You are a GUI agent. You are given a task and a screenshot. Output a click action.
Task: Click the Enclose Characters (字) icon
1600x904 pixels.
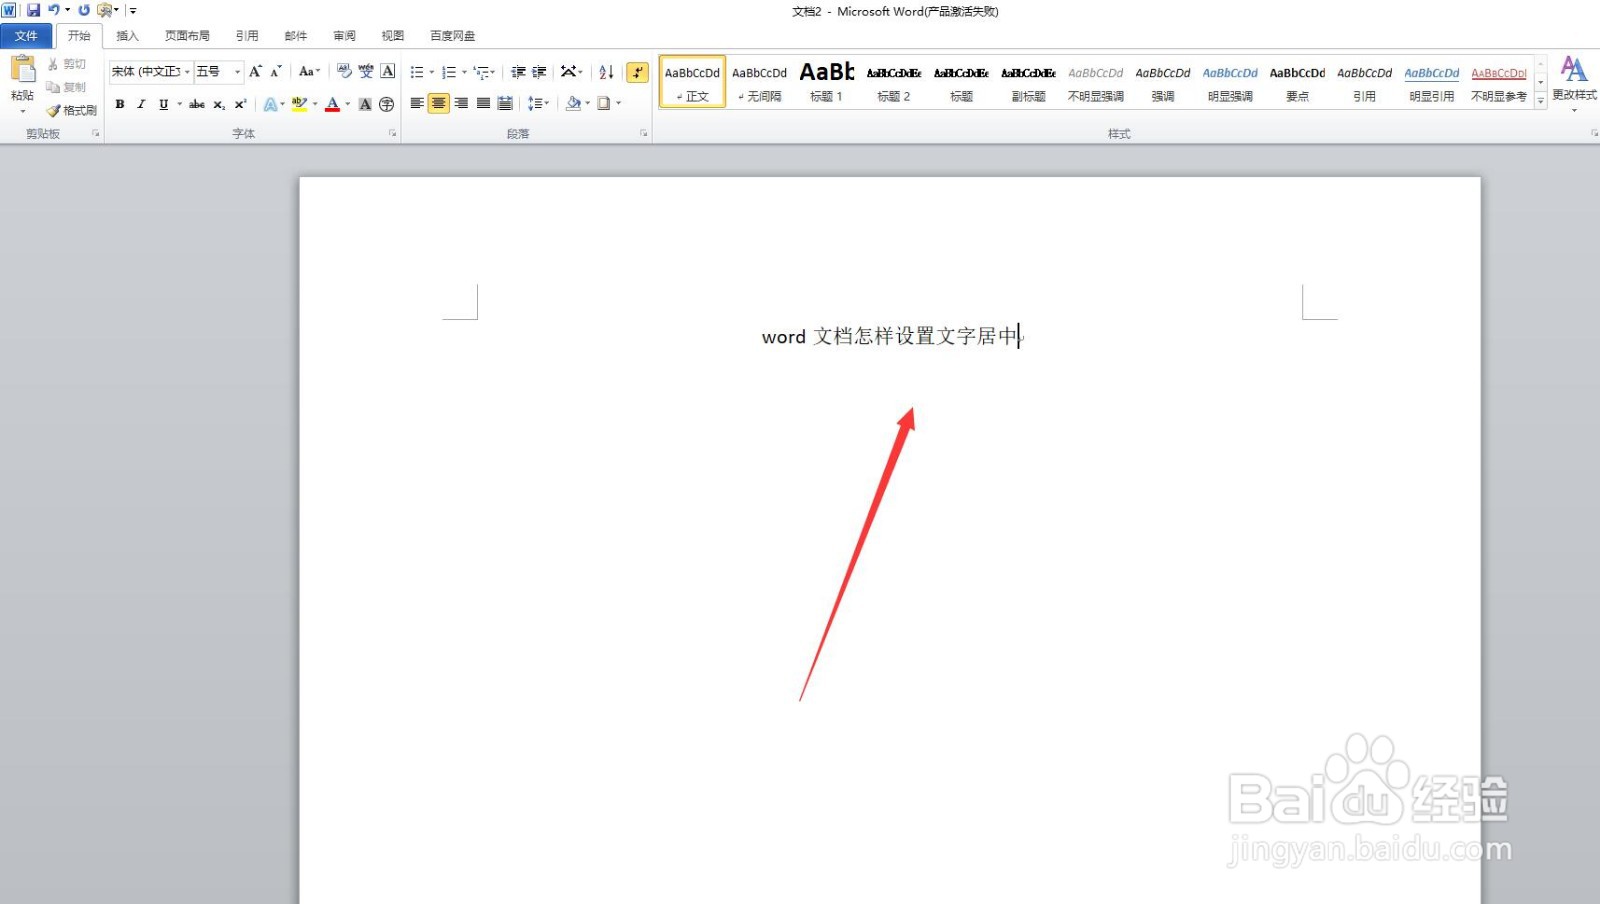tap(387, 104)
